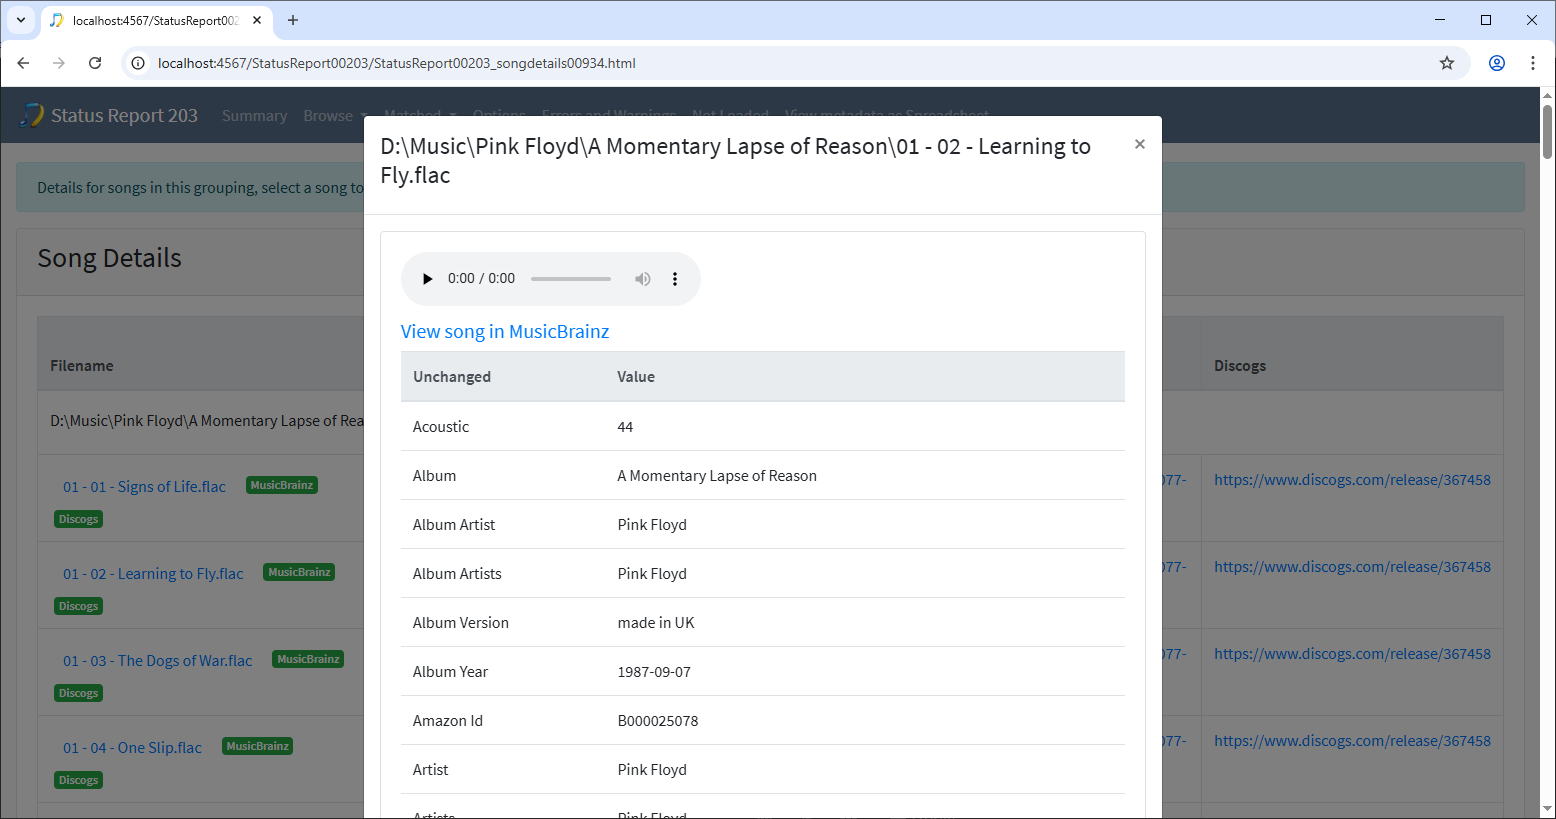
Task: Click the Discogs column header
Action: [x=1240, y=366]
